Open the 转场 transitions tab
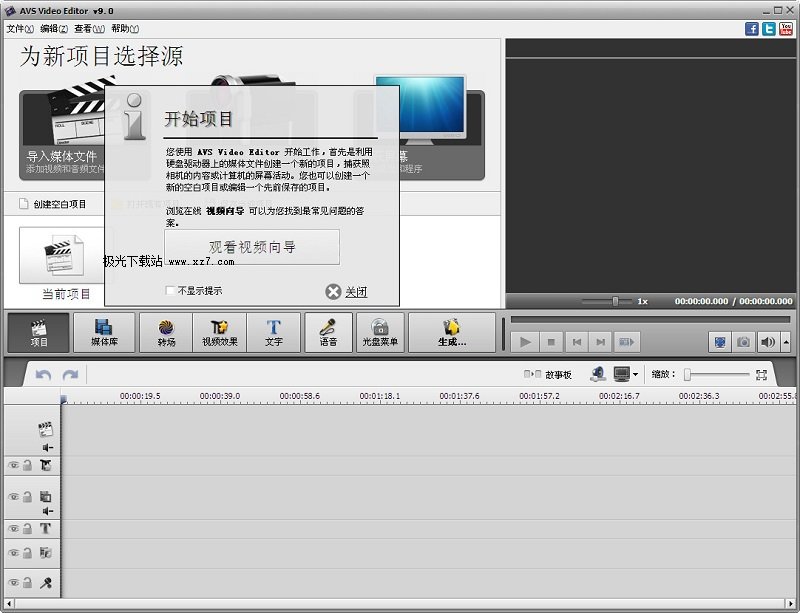 (166, 333)
